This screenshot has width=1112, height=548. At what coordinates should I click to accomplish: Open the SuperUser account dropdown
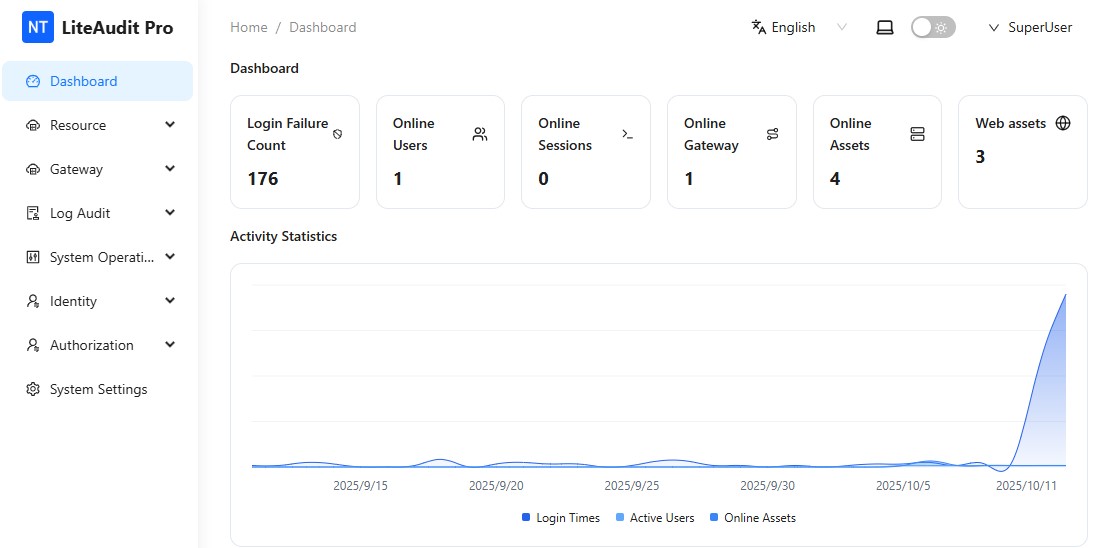coord(1030,28)
